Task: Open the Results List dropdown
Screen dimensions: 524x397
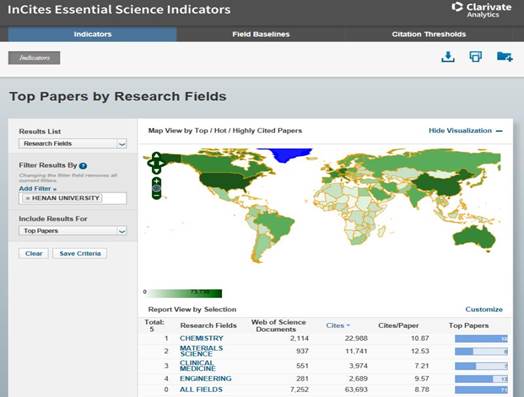Action: coord(73,144)
